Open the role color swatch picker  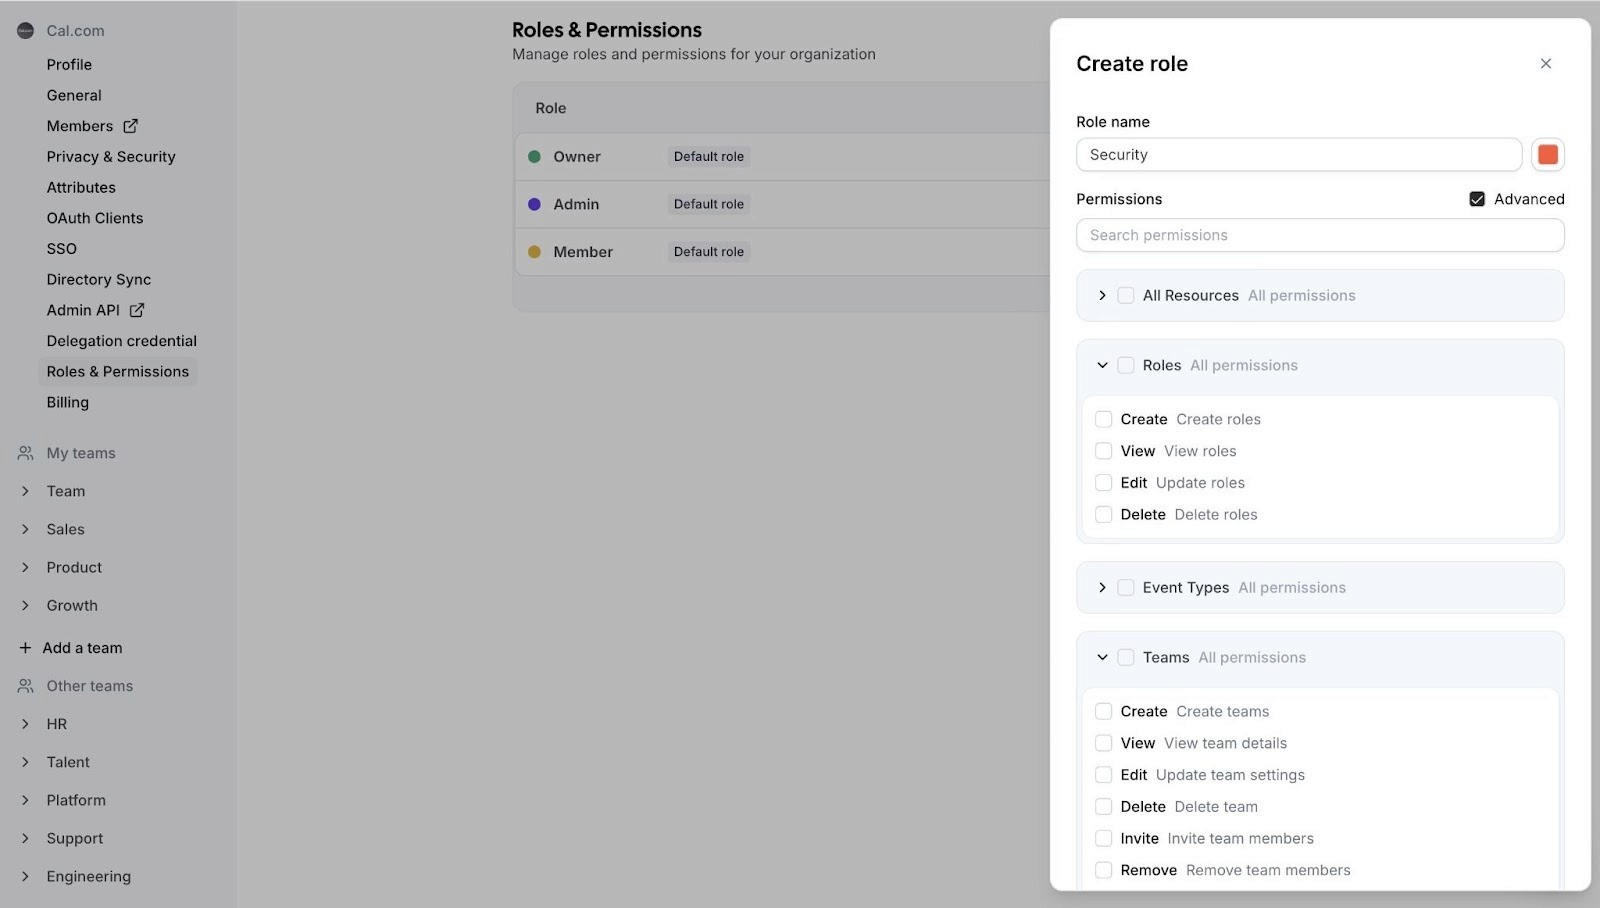pos(1547,154)
